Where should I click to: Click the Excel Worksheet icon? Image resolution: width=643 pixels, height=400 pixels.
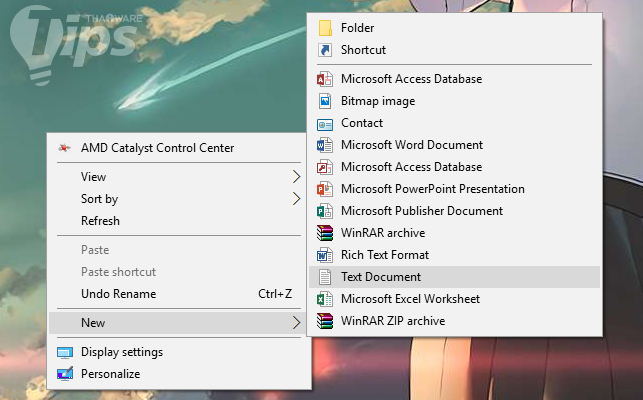coord(324,299)
